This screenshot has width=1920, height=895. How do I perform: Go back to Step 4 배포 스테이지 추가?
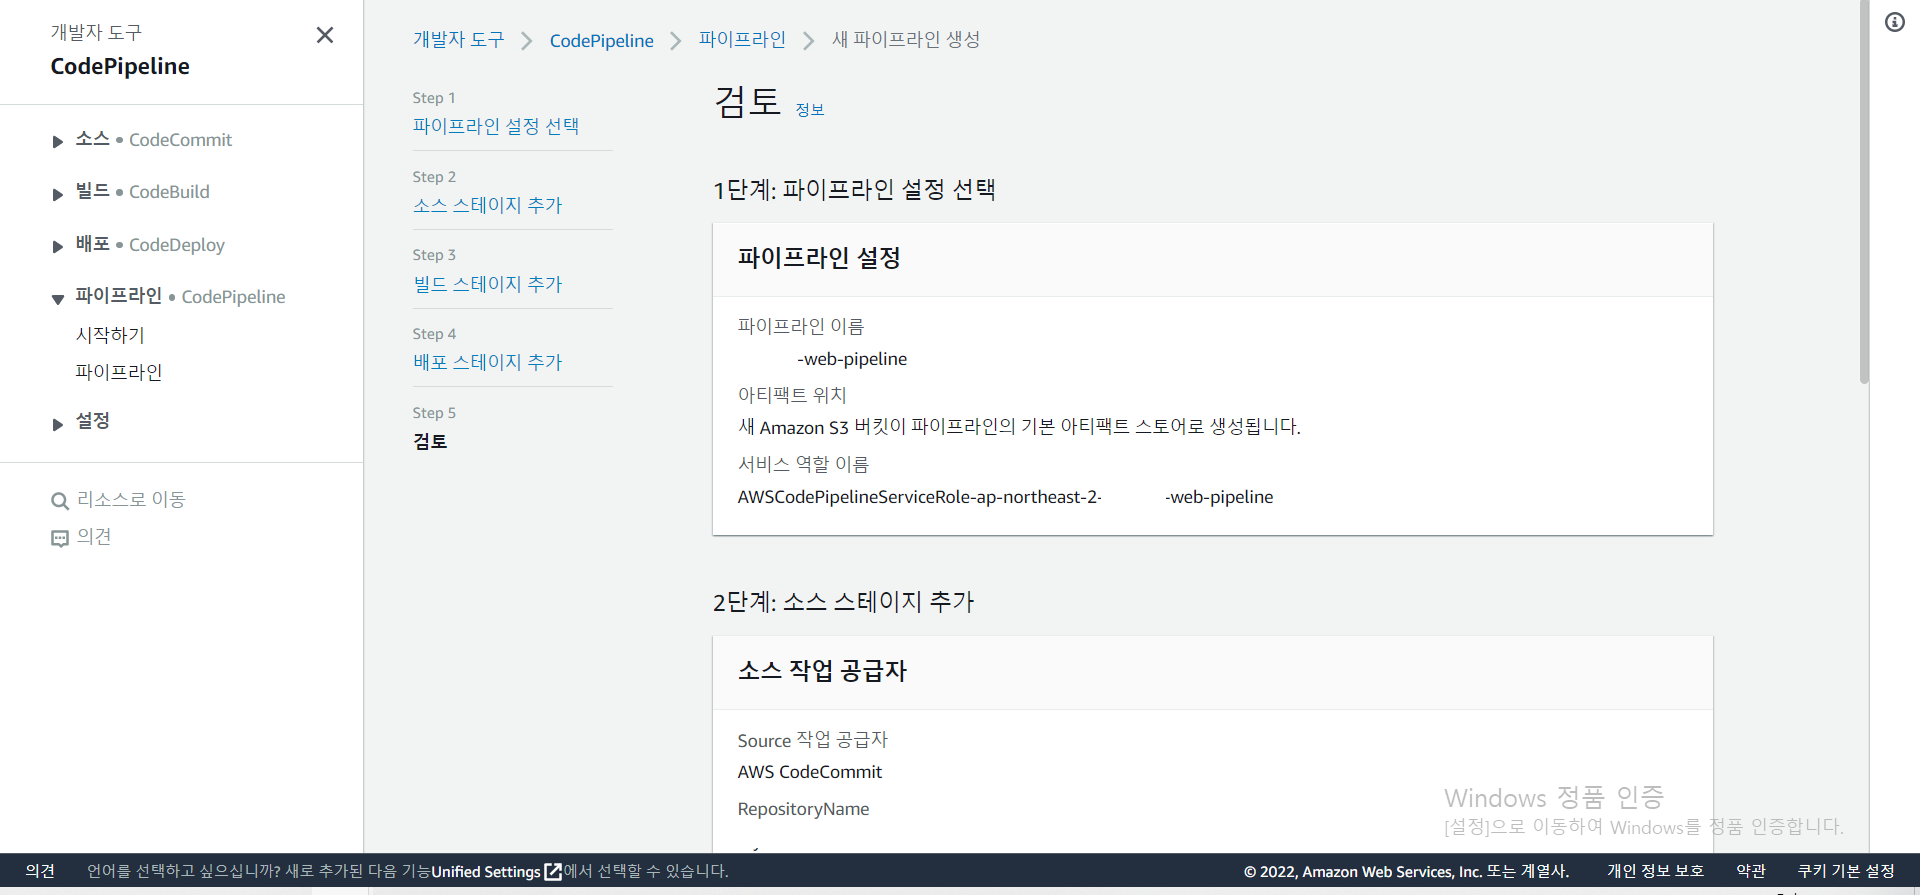488,362
